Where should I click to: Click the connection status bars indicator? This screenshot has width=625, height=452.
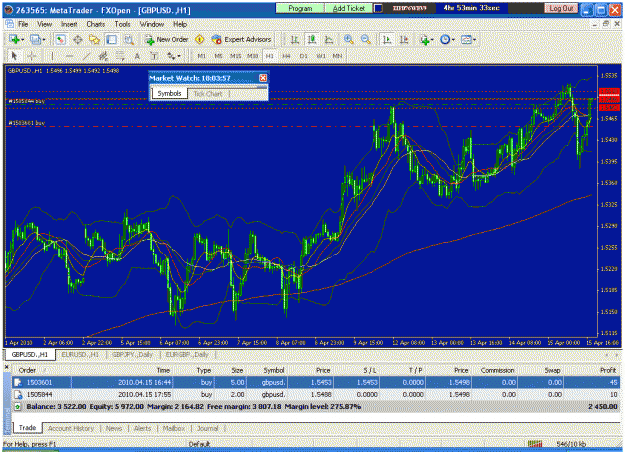535,444
